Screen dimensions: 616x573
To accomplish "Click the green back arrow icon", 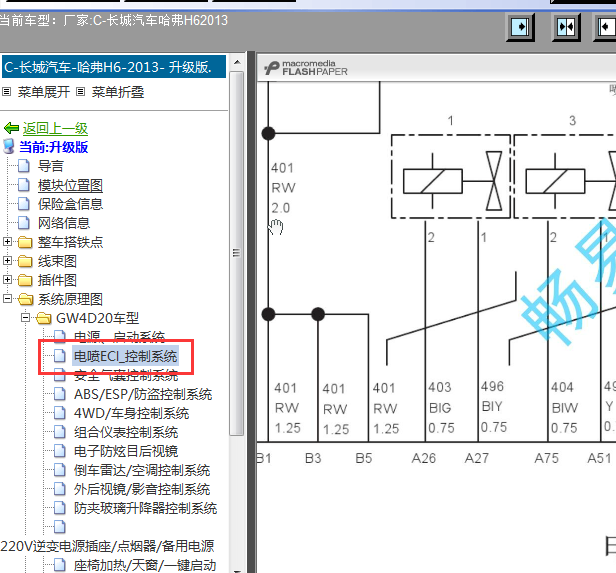I will coord(11,128).
